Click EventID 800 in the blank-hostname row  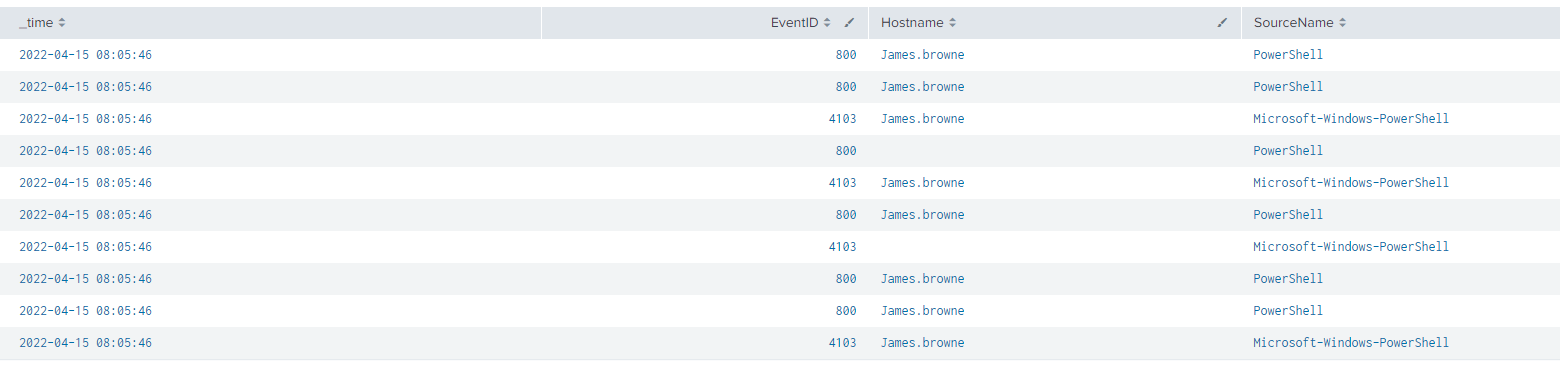[x=846, y=151]
